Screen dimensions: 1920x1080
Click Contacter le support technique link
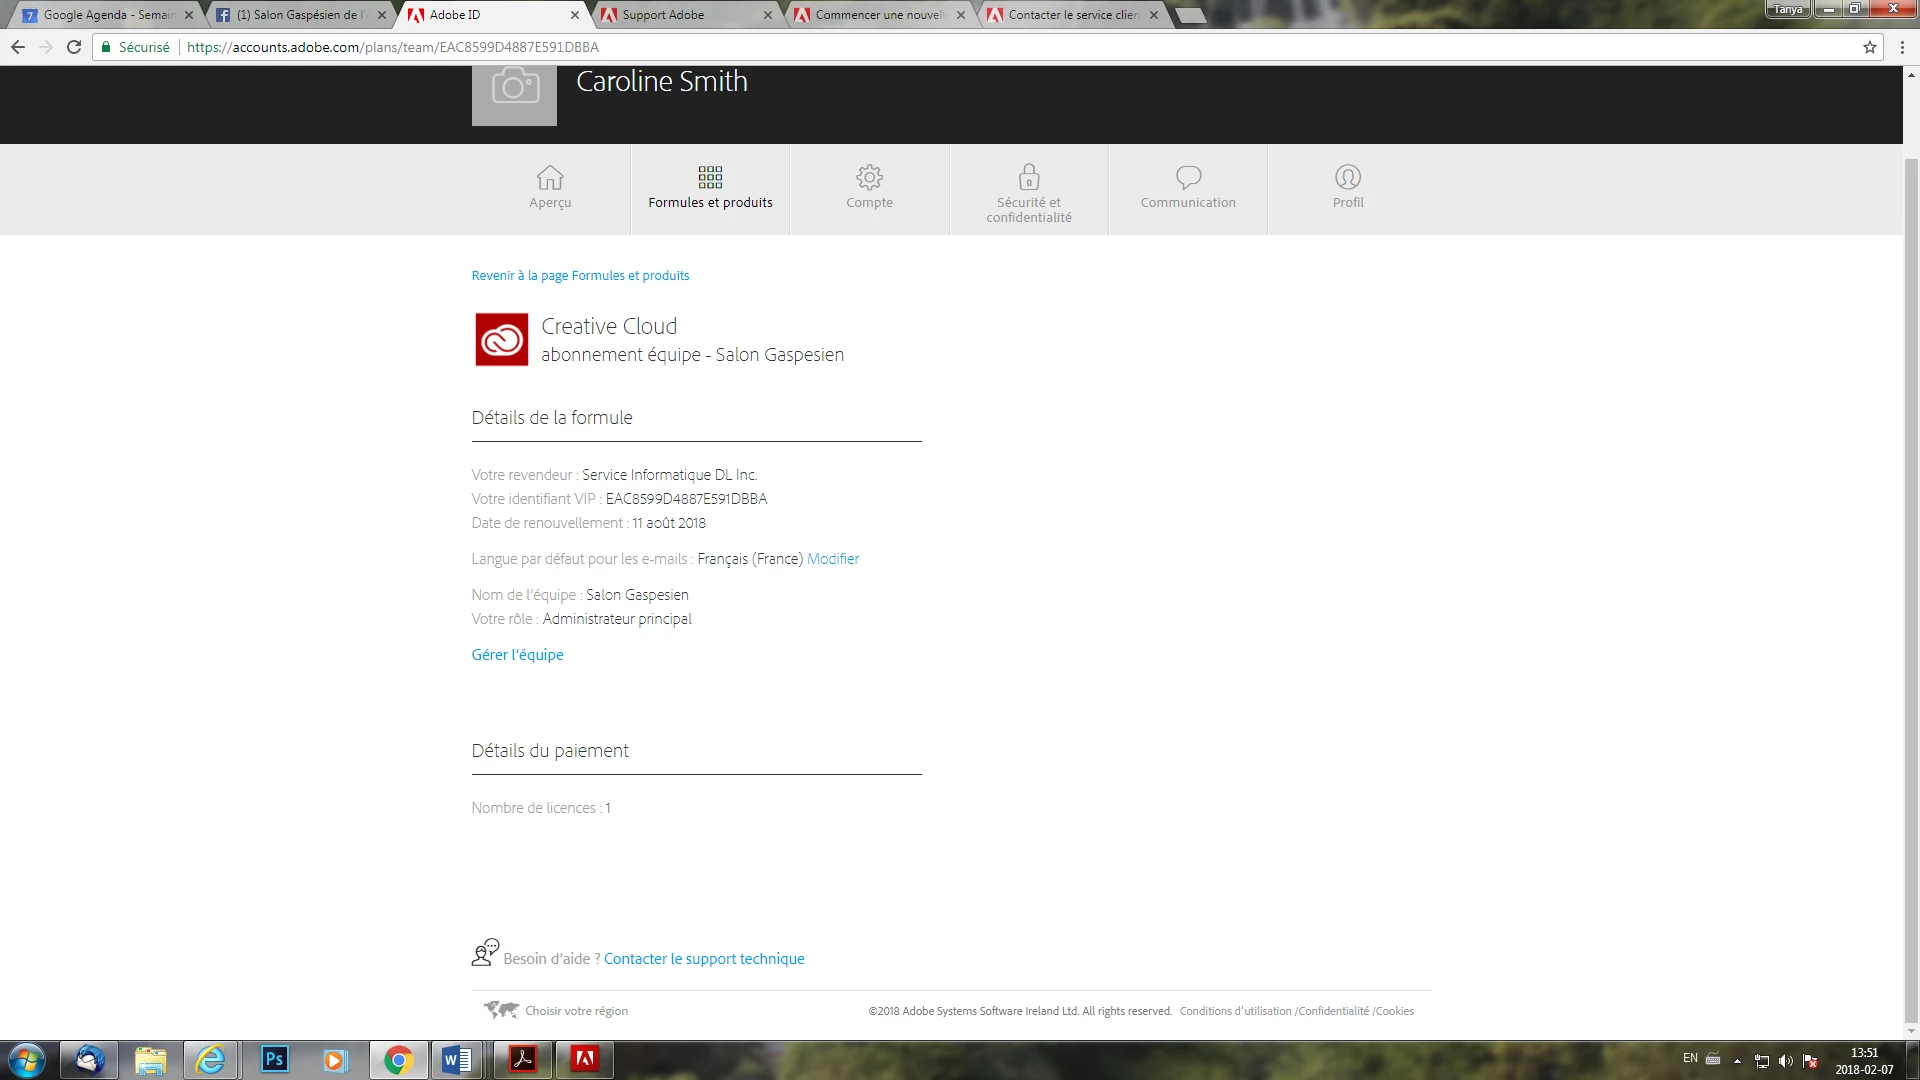[x=703, y=959]
